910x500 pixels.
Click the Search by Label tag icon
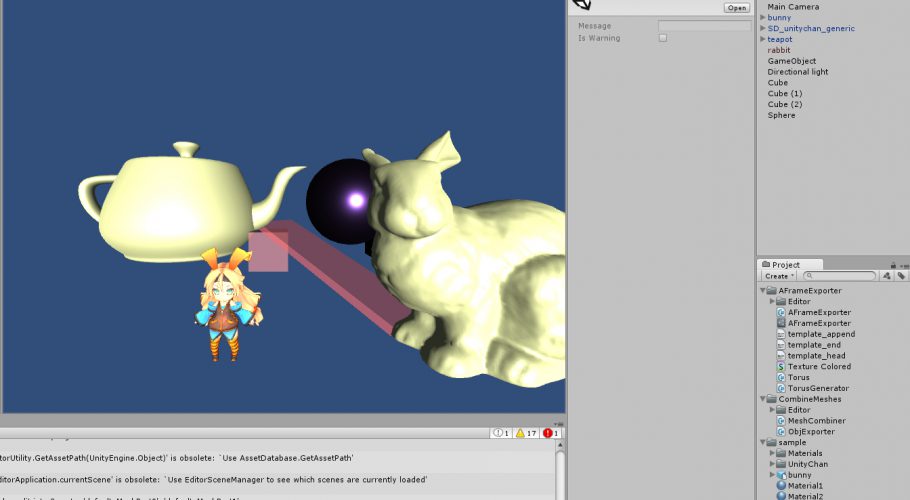click(901, 276)
